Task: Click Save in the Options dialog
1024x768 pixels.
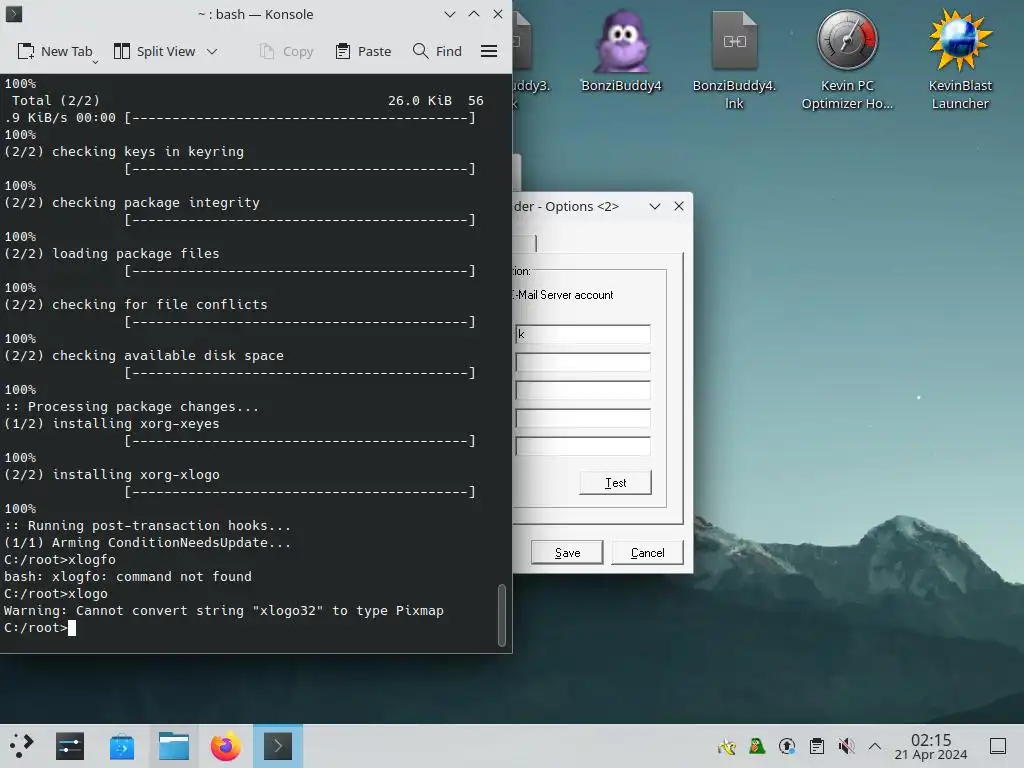Action: click(x=567, y=552)
